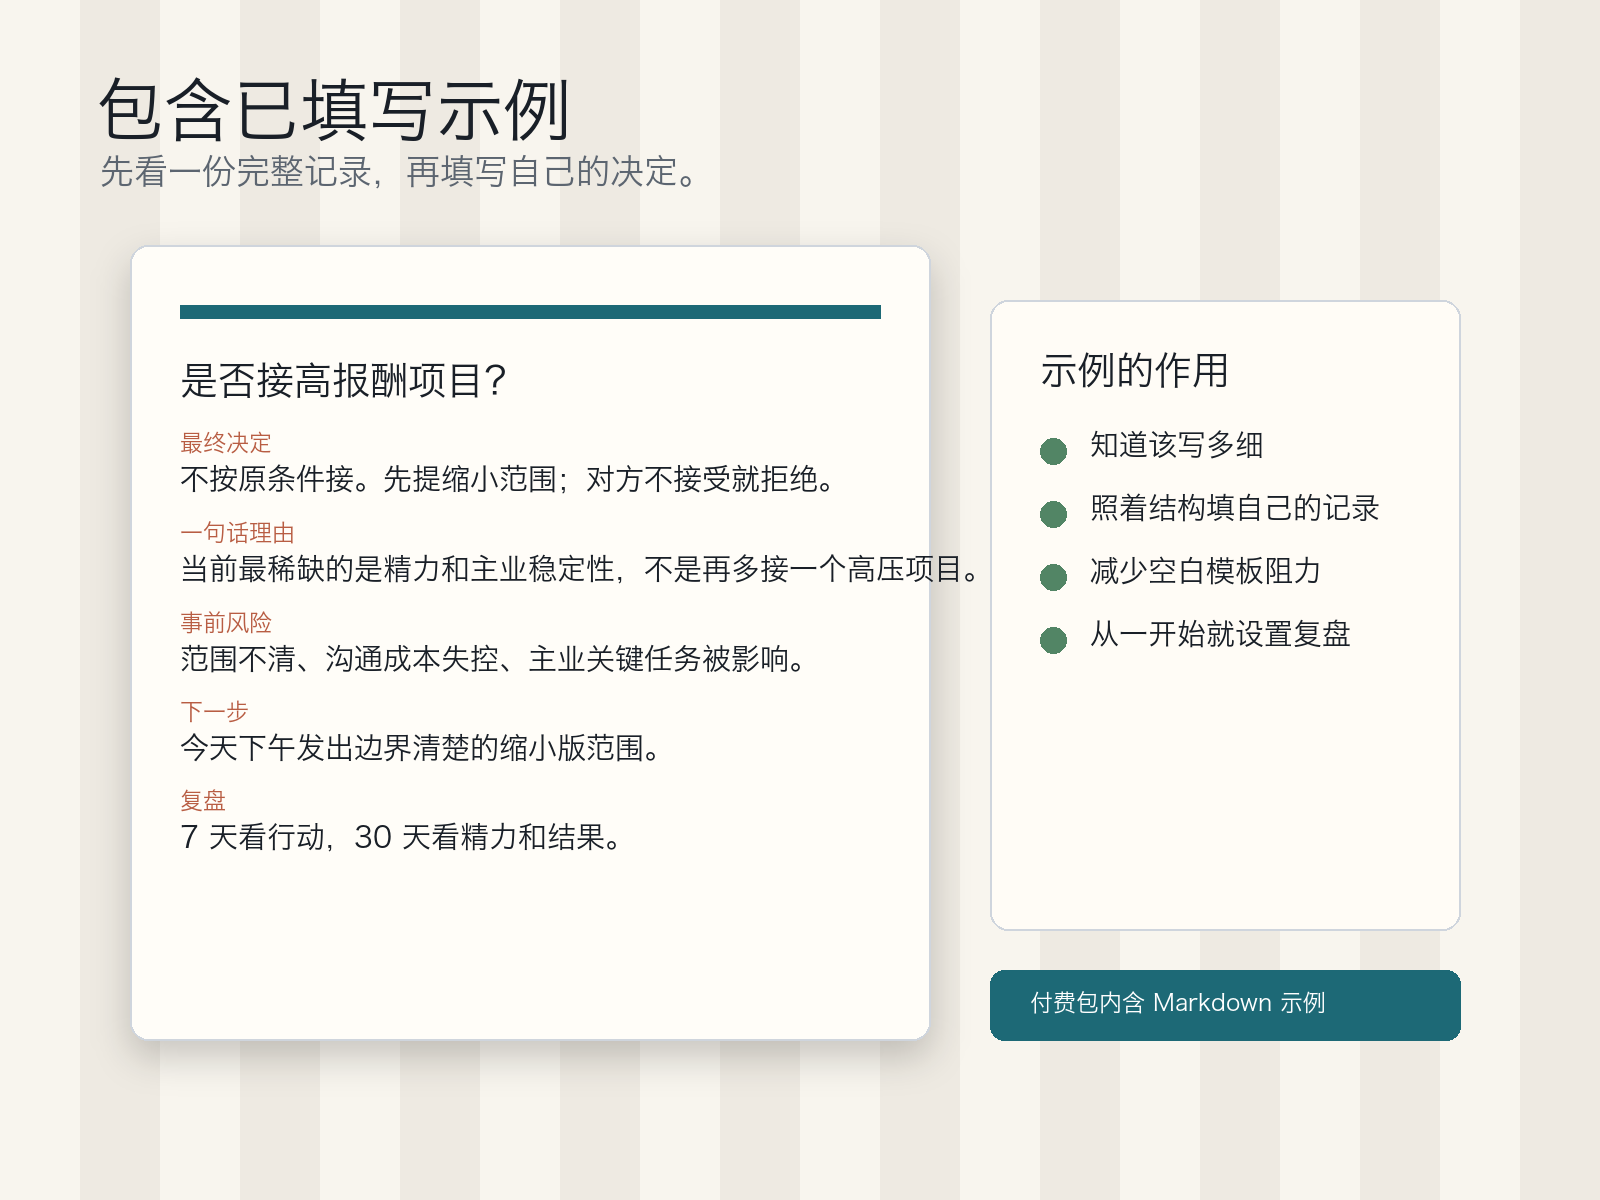1600x1200 pixels.
Task: Select the card title '是否接高报酬项目？'
Action: (344, 380)
